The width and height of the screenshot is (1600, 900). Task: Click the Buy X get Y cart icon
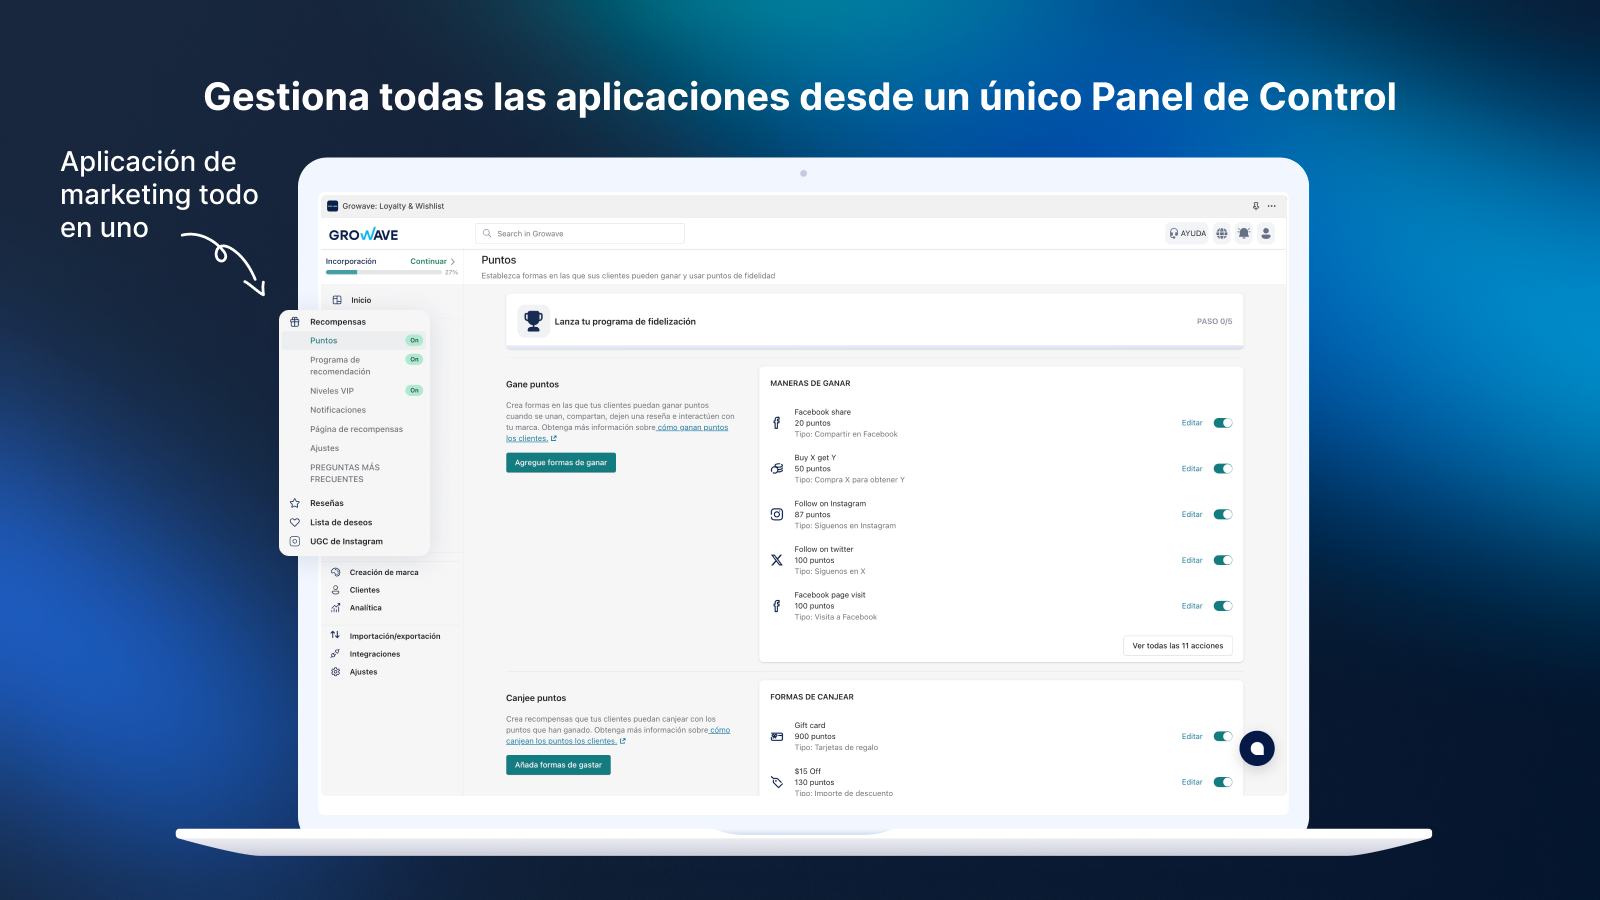(x=777, y=469)
